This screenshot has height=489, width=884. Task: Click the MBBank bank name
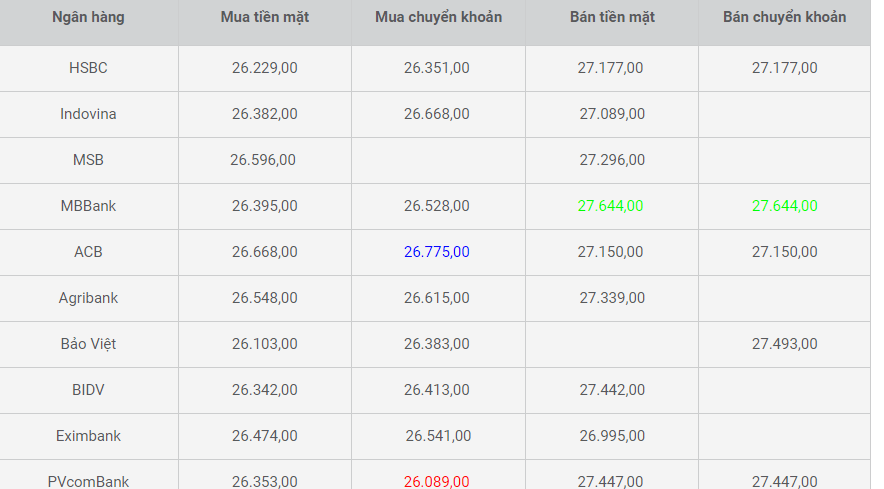tap(88, 206)
